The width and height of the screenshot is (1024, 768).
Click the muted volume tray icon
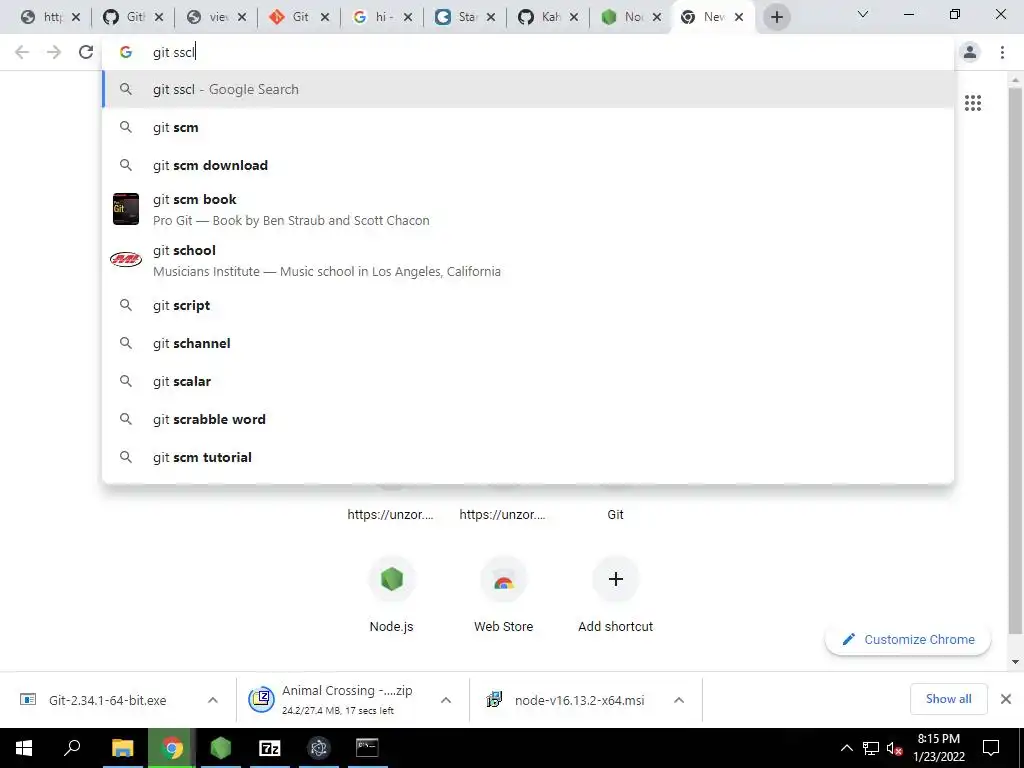tap(894, 748)
